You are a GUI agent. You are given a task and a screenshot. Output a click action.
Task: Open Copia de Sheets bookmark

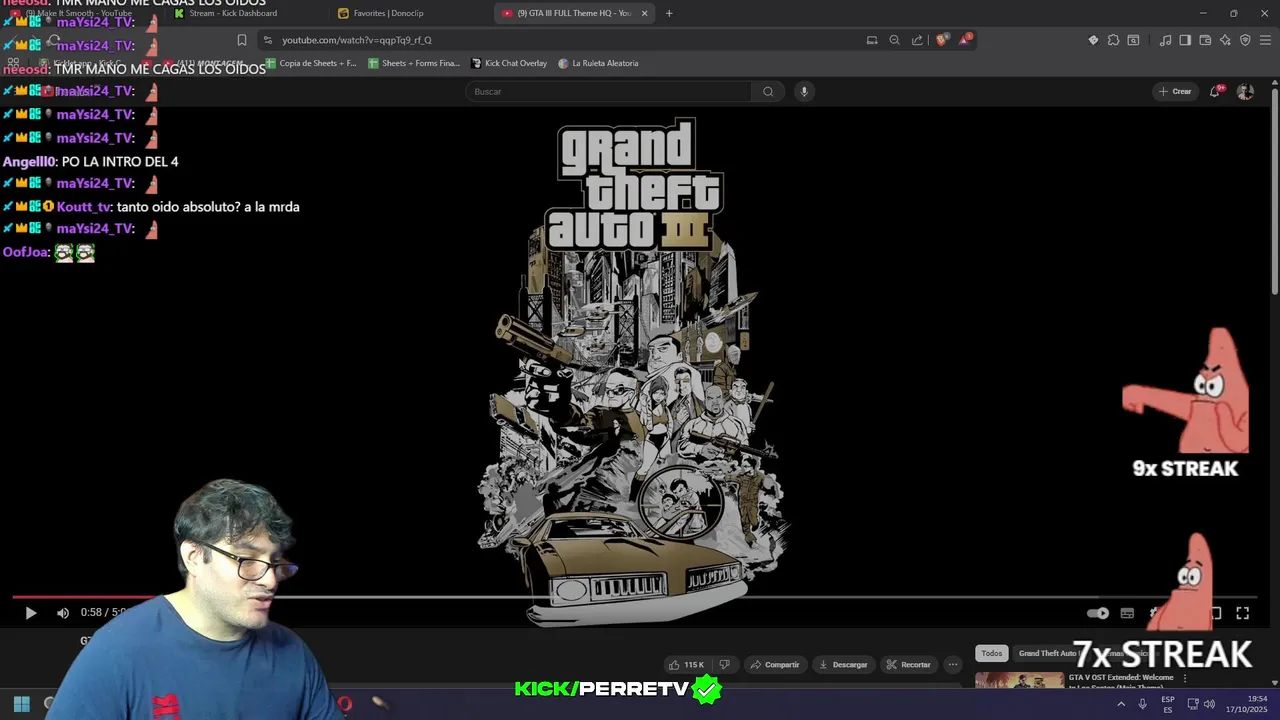click(311, 63)
